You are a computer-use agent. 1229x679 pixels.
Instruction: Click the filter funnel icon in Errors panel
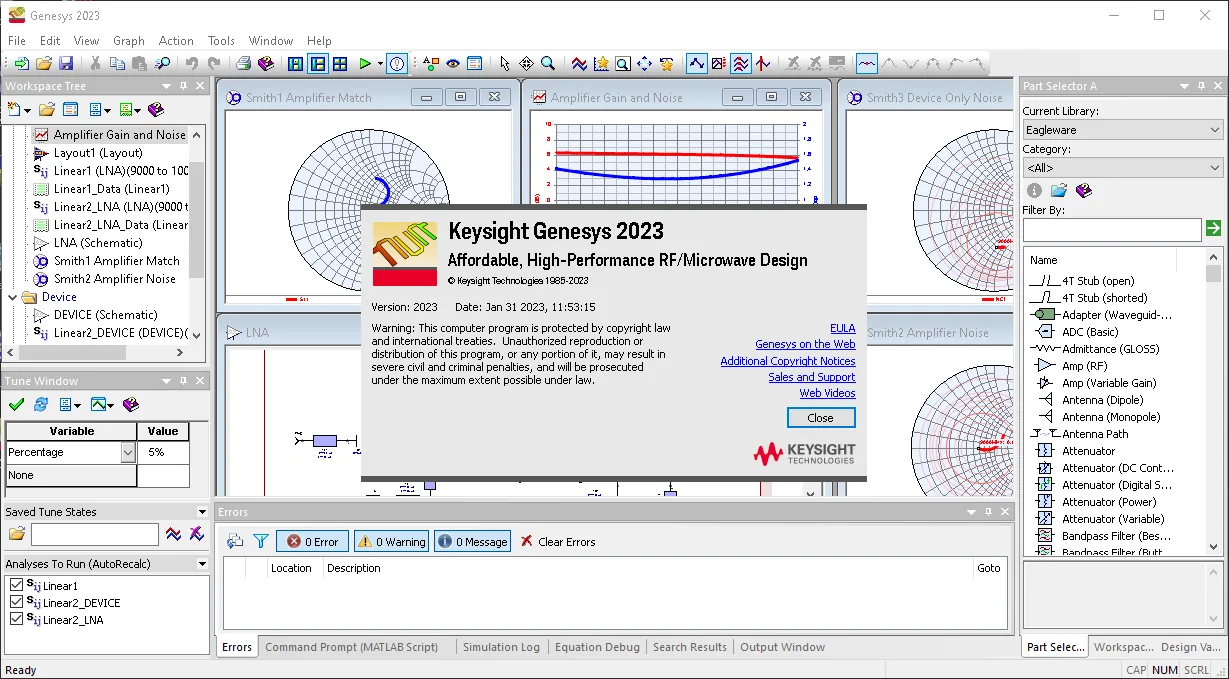(x=260, y=541)
